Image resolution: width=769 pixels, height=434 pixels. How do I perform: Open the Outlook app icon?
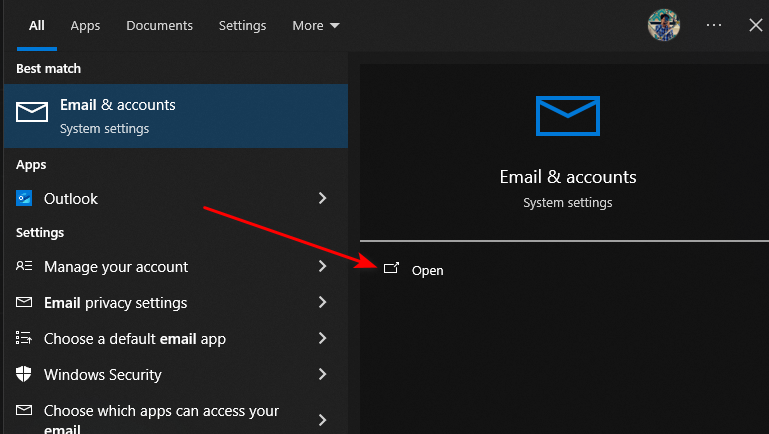click(24, 198)
